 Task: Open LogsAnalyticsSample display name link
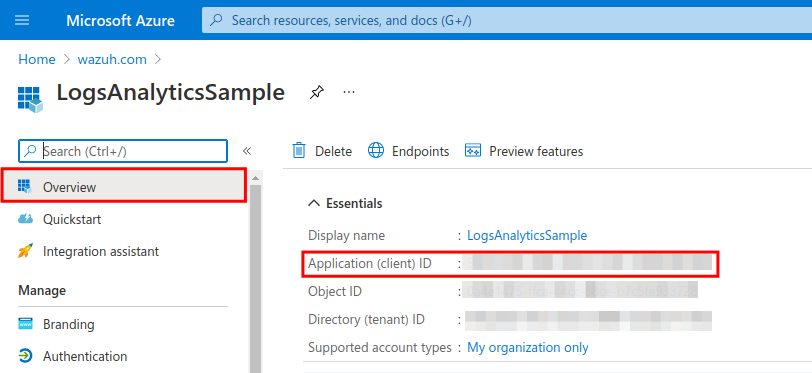click(x=527, y=236)
